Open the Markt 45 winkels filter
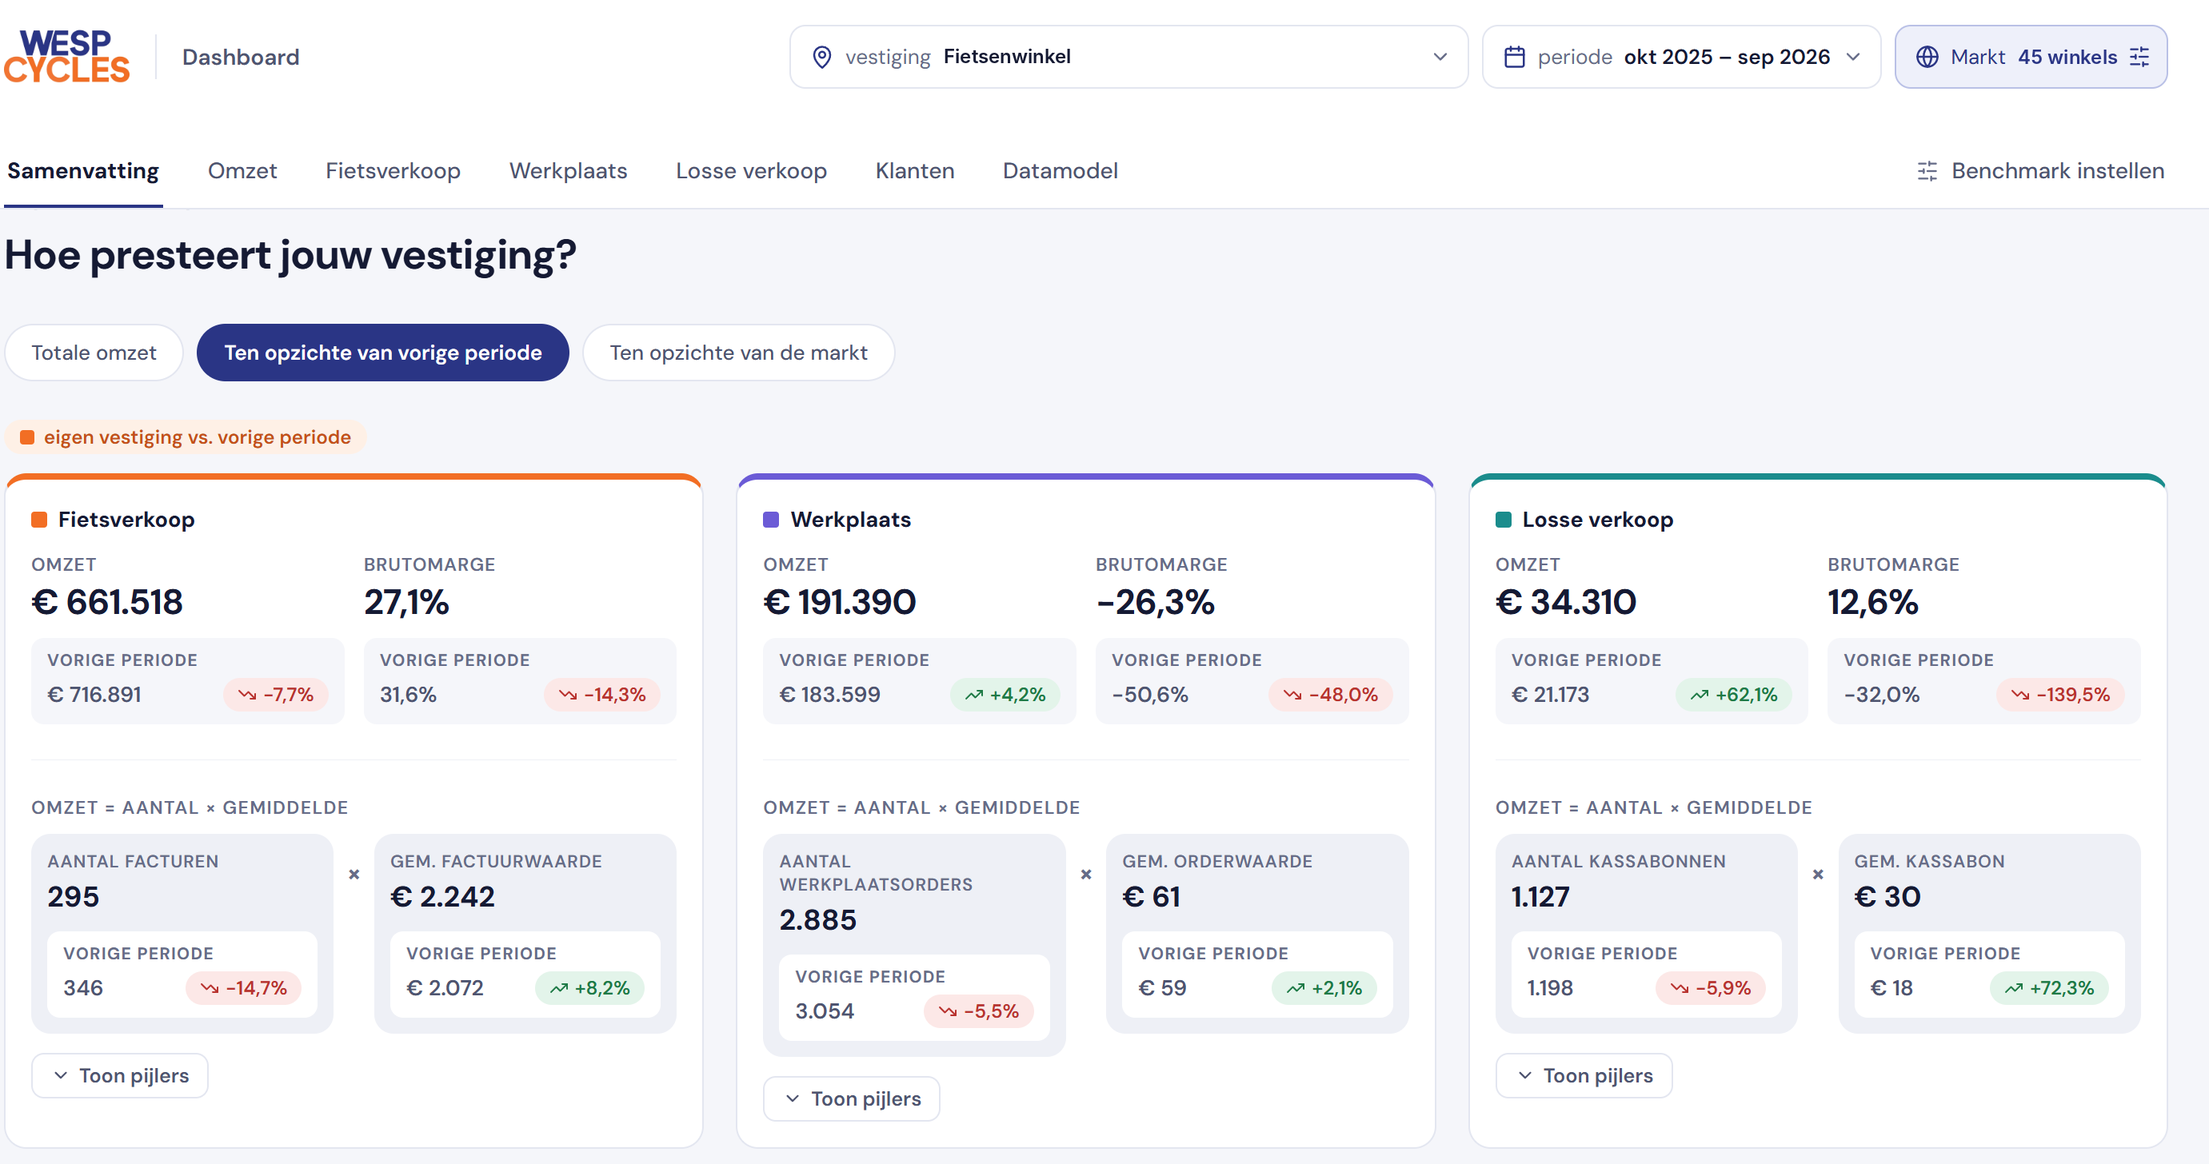This screenshot has height=1164, width=2209. click(2031, 57)
